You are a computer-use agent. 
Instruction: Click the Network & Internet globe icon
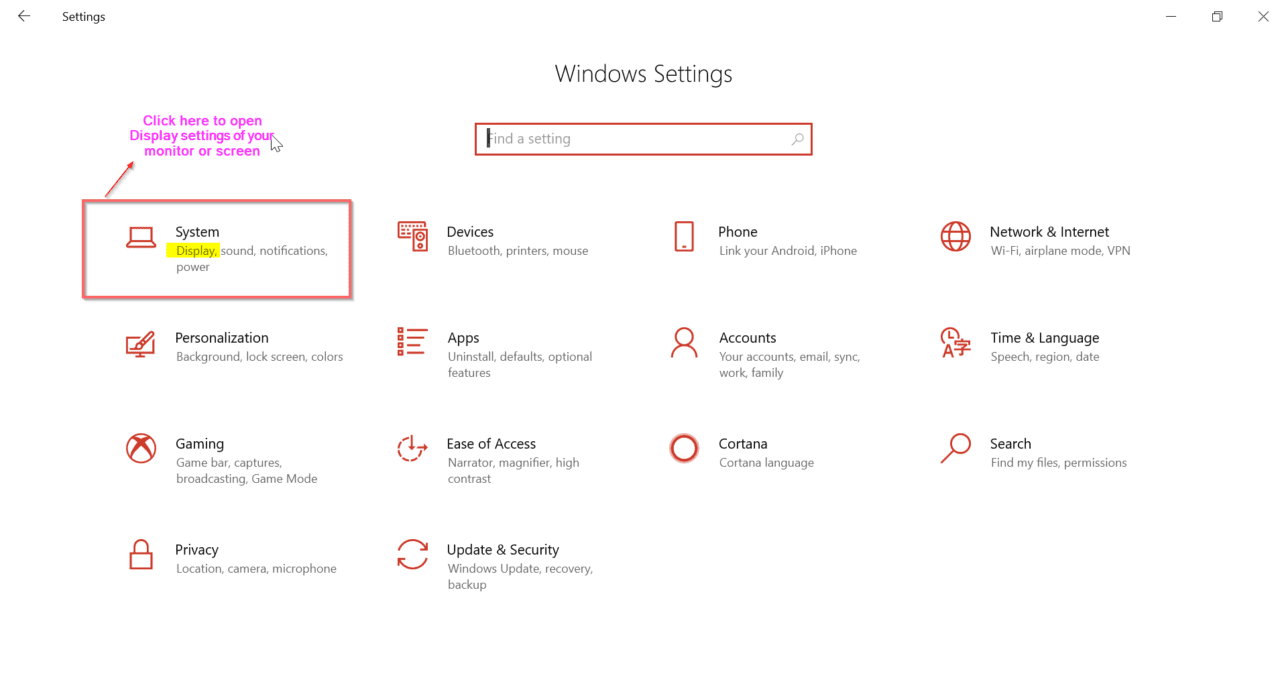click(x=956, y=238)
